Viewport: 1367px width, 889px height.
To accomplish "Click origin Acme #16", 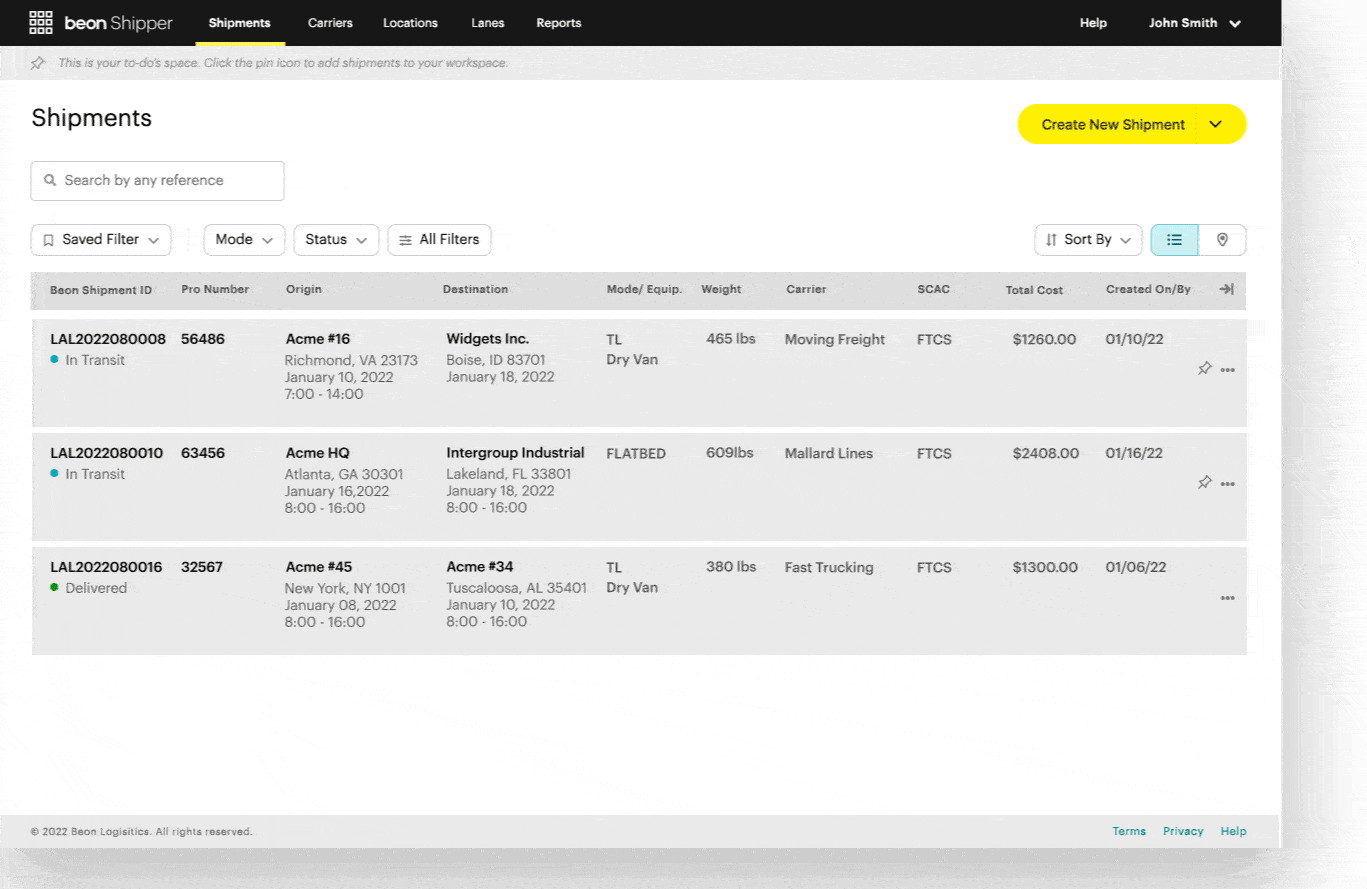I will click(318, 339).
